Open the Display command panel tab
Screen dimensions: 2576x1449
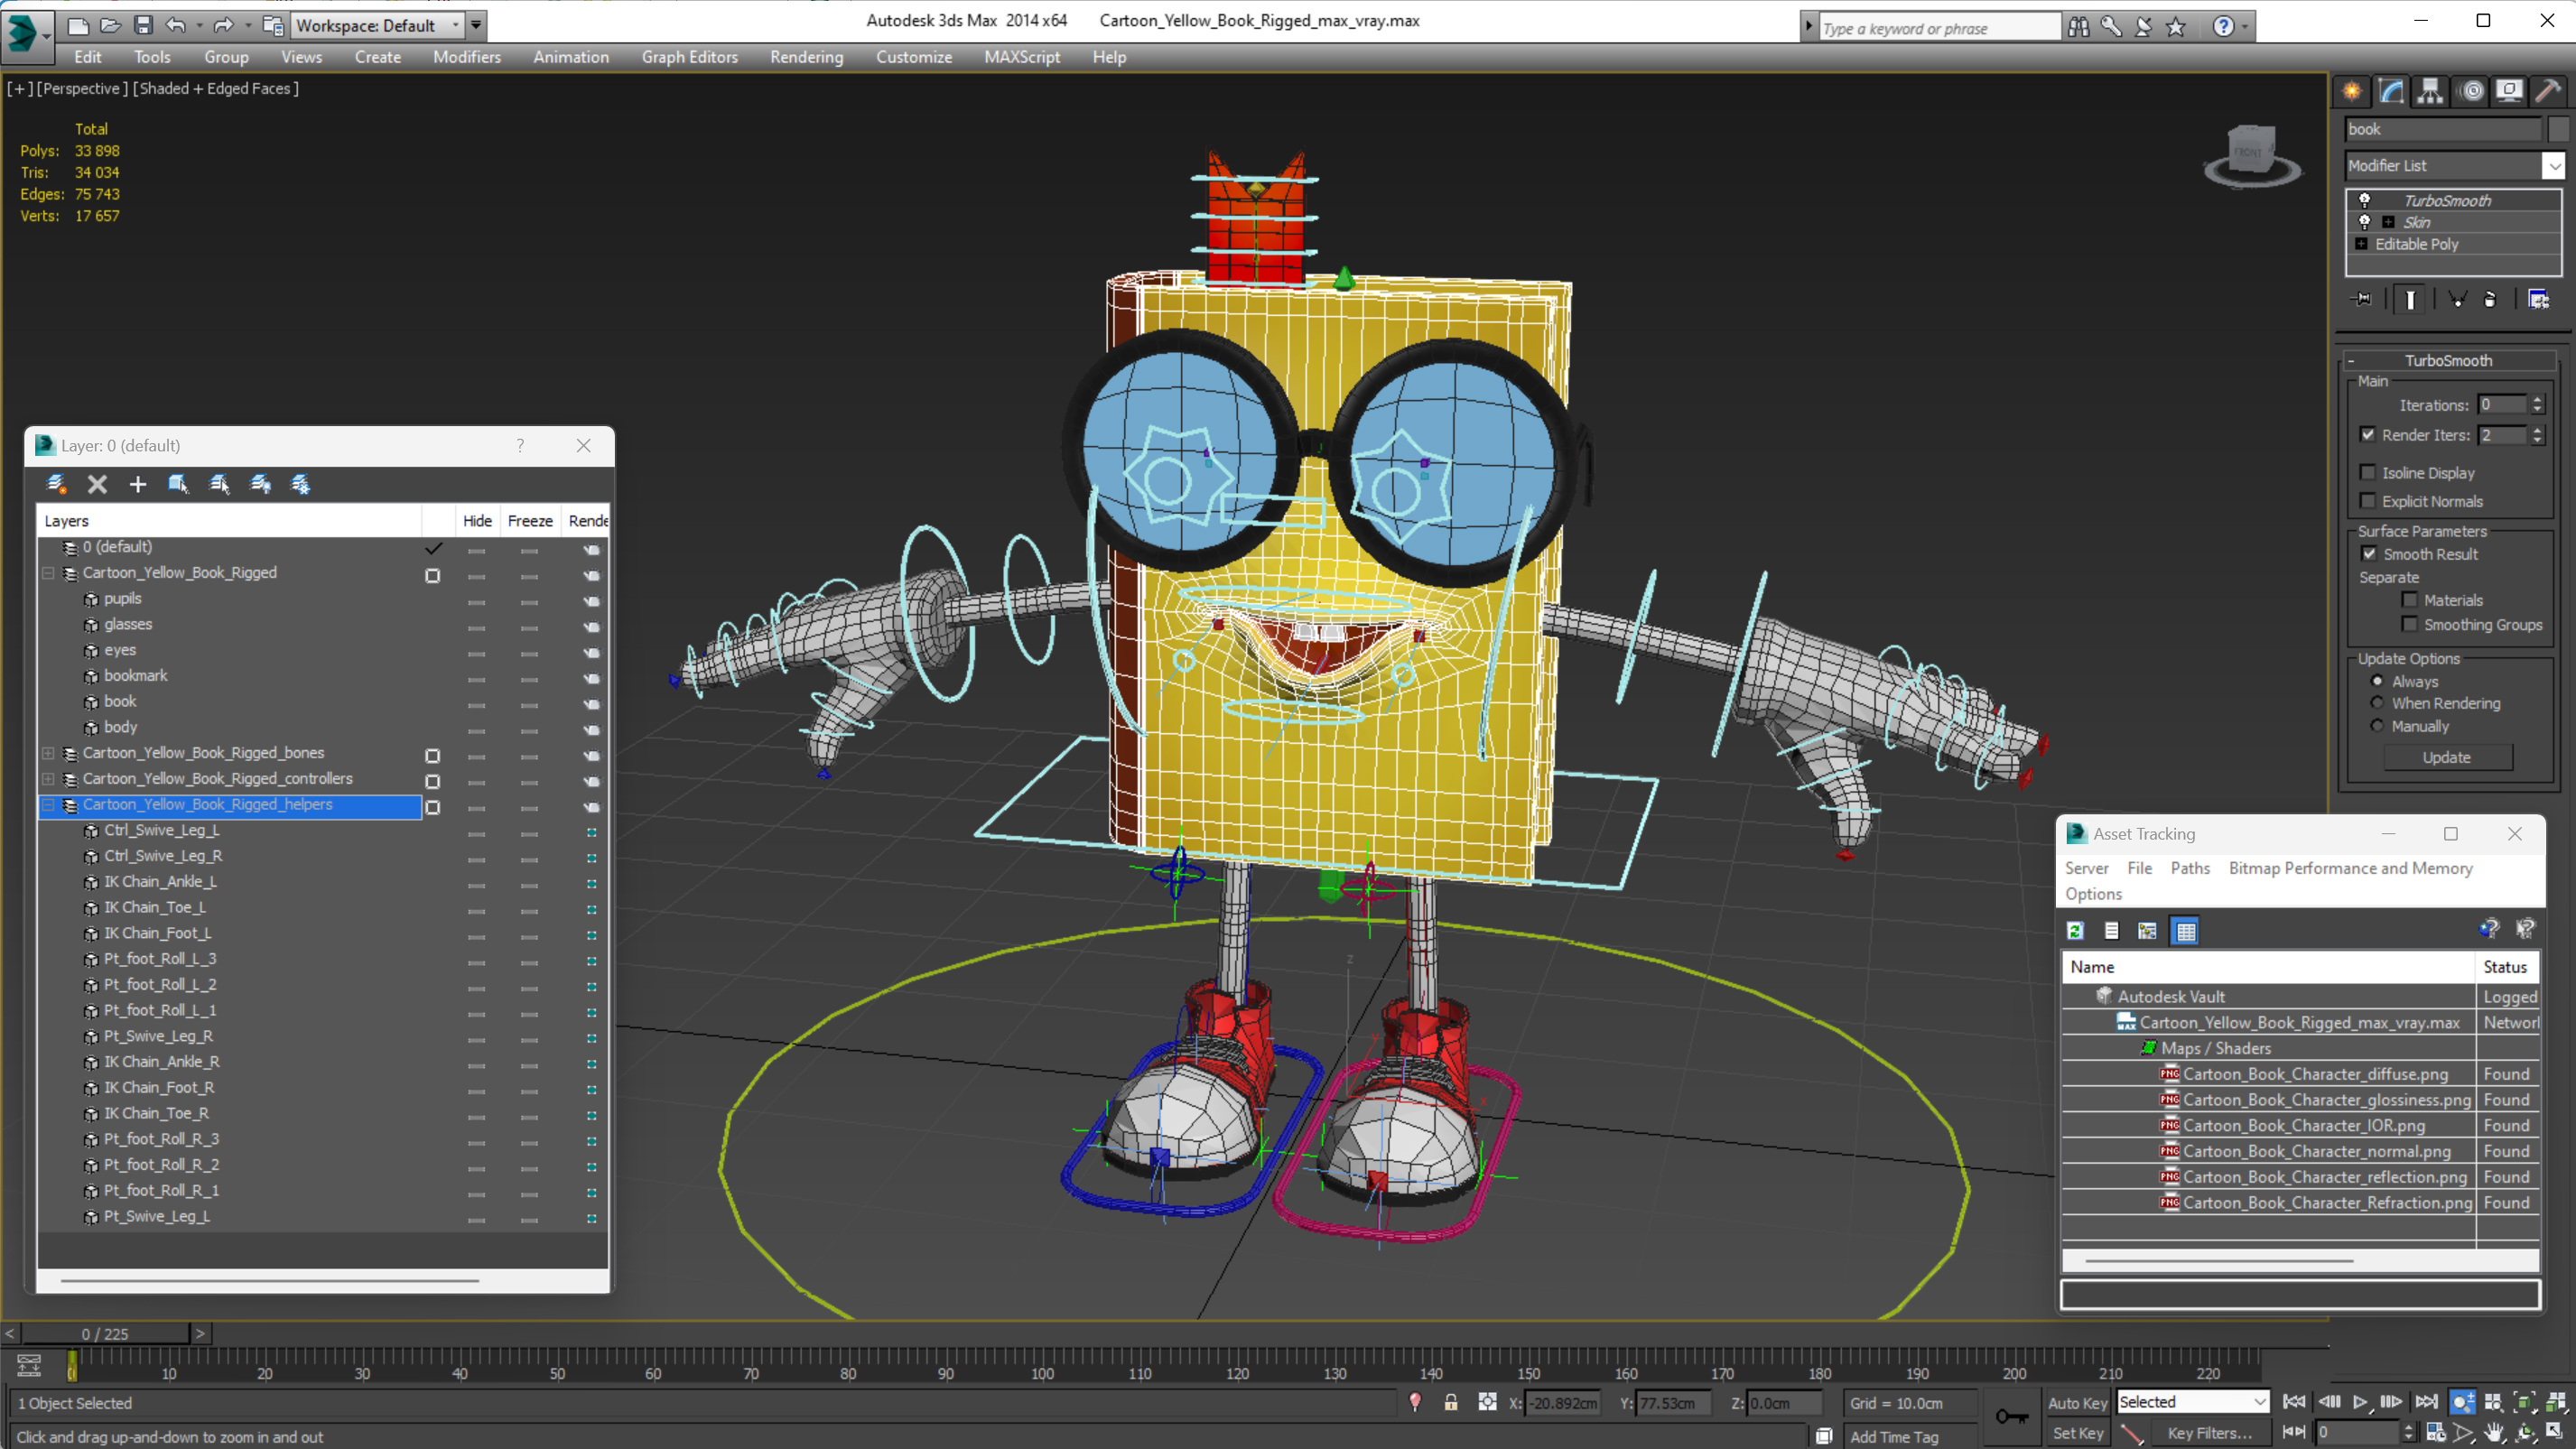(2509, 91)
